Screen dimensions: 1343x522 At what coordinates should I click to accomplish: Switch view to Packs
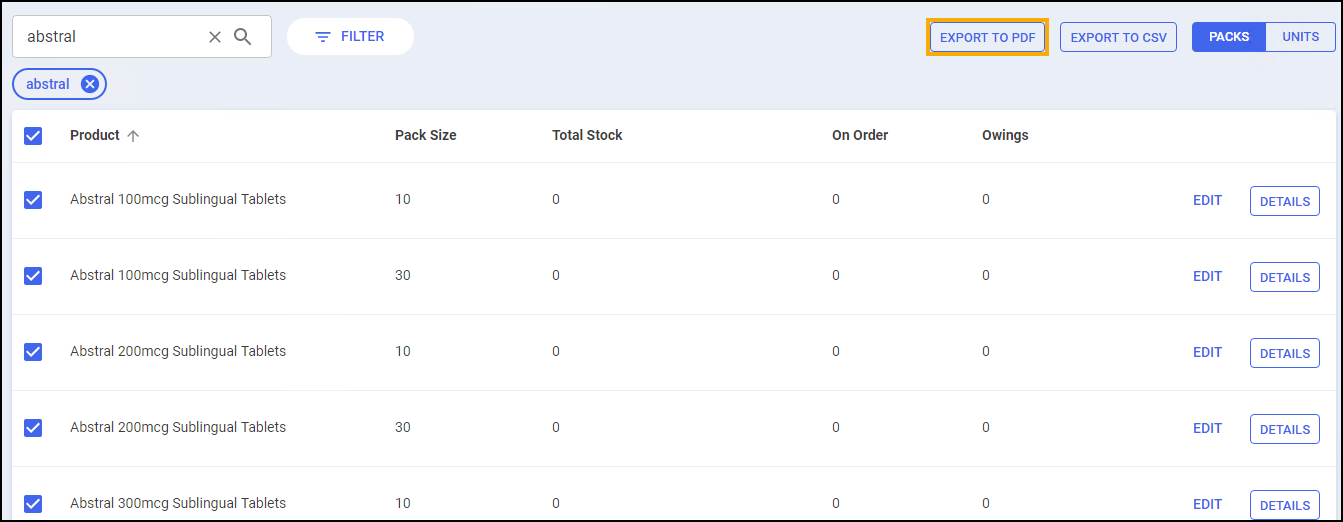point(1229,37)
